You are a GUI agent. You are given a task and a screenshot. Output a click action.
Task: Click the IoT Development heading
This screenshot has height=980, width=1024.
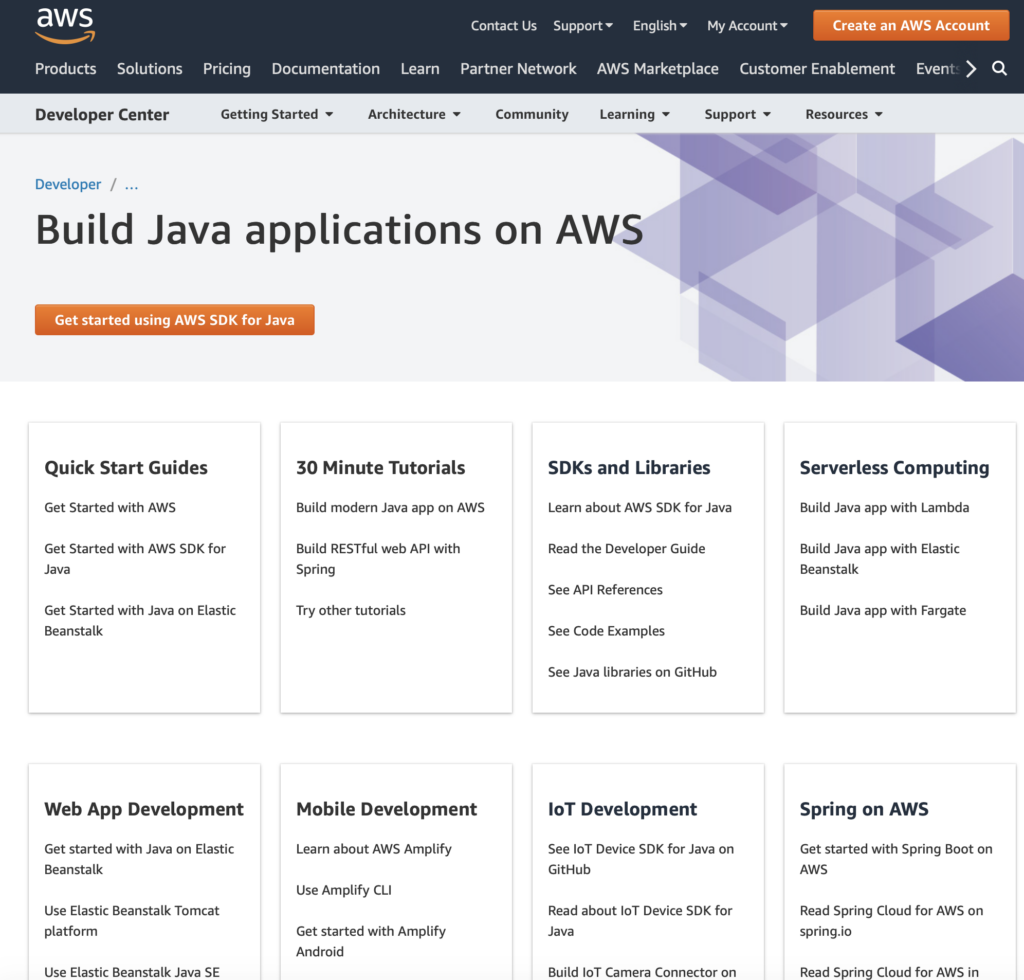(x=622, y=809)
